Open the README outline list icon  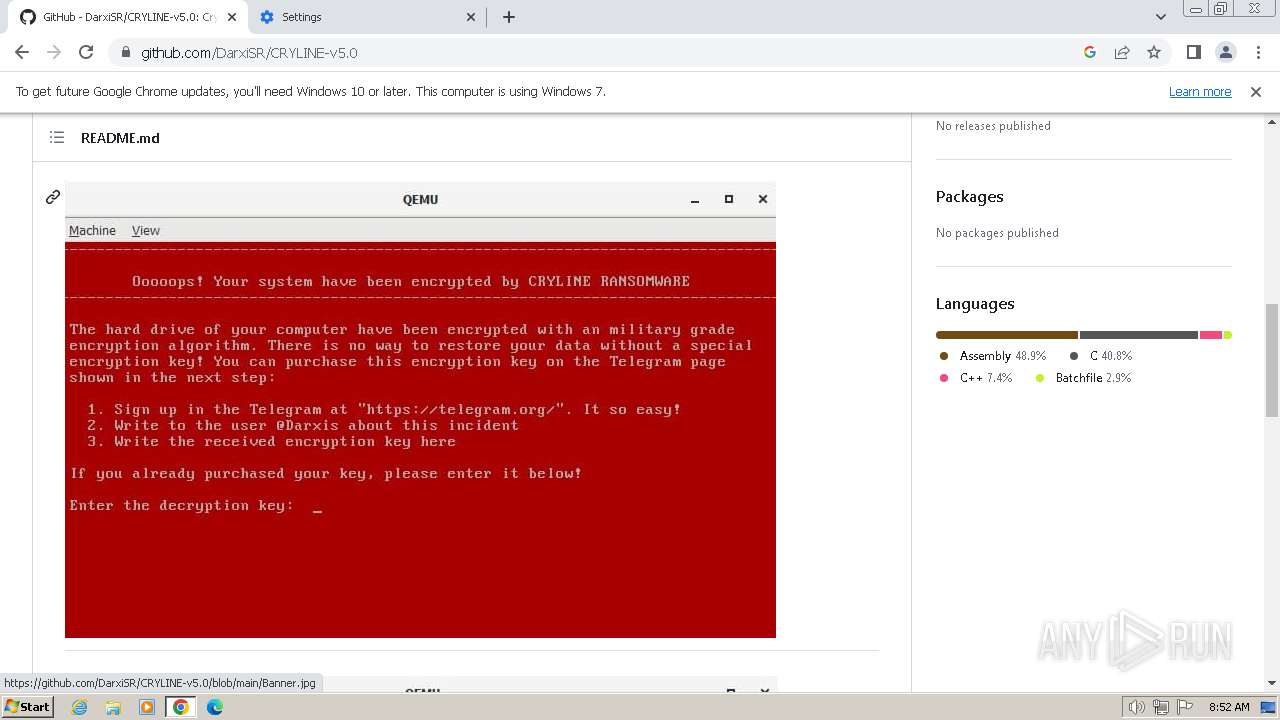coord(57,137)
